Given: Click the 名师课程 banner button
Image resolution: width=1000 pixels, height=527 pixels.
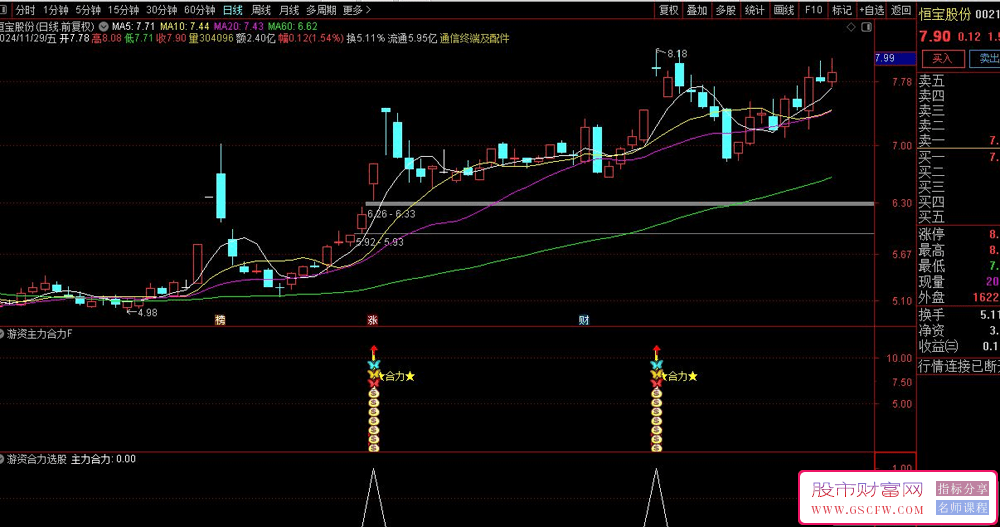Looking at the screenshot, I should pos(962,508).
